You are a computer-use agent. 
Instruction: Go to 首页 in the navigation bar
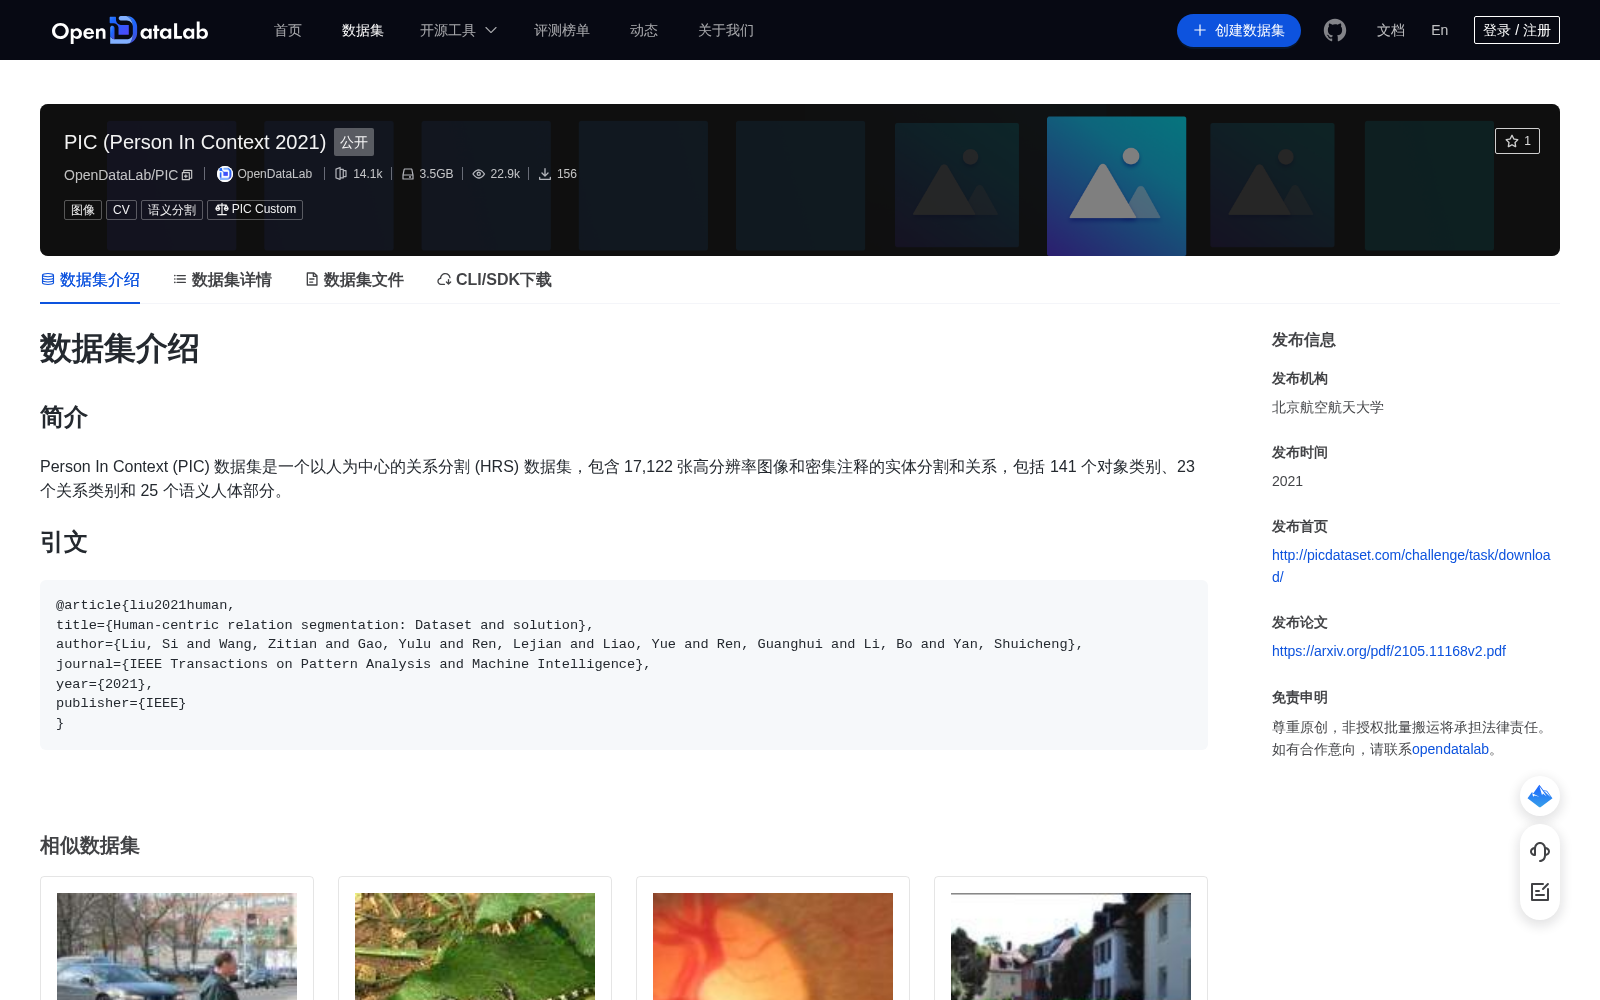(x=288, y=30)
